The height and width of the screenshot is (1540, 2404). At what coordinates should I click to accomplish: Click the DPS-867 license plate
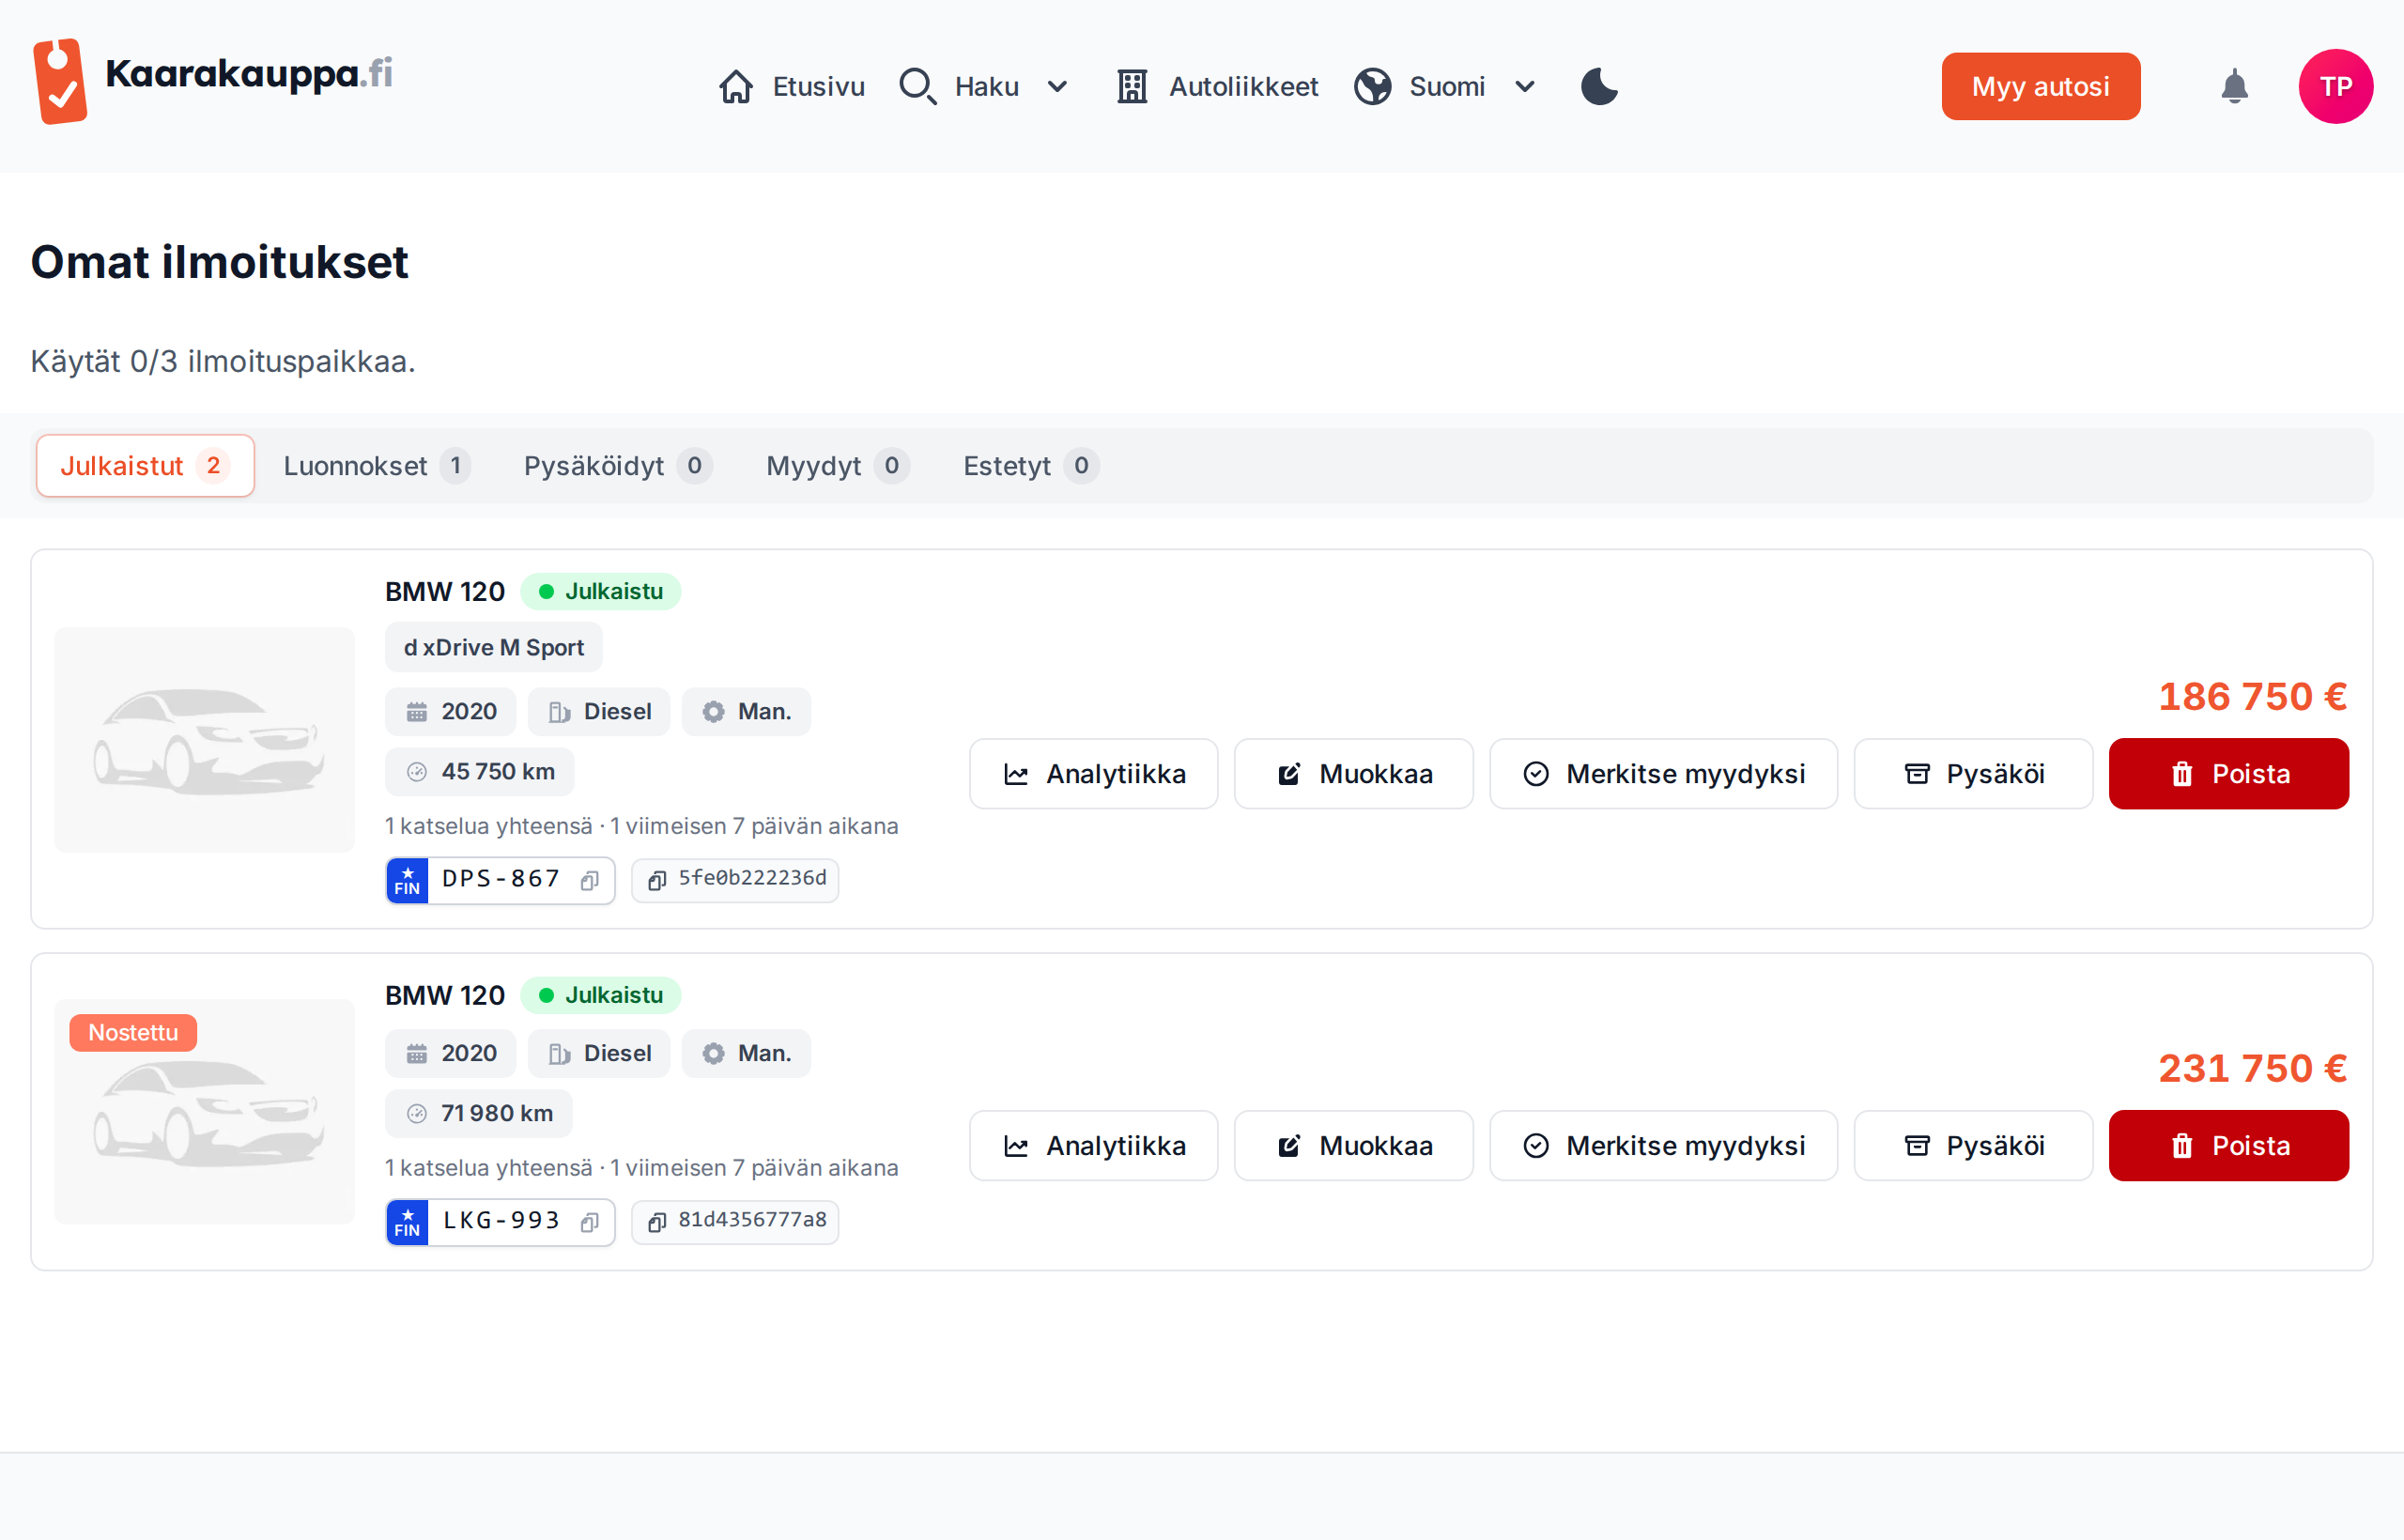pos(500,880)
